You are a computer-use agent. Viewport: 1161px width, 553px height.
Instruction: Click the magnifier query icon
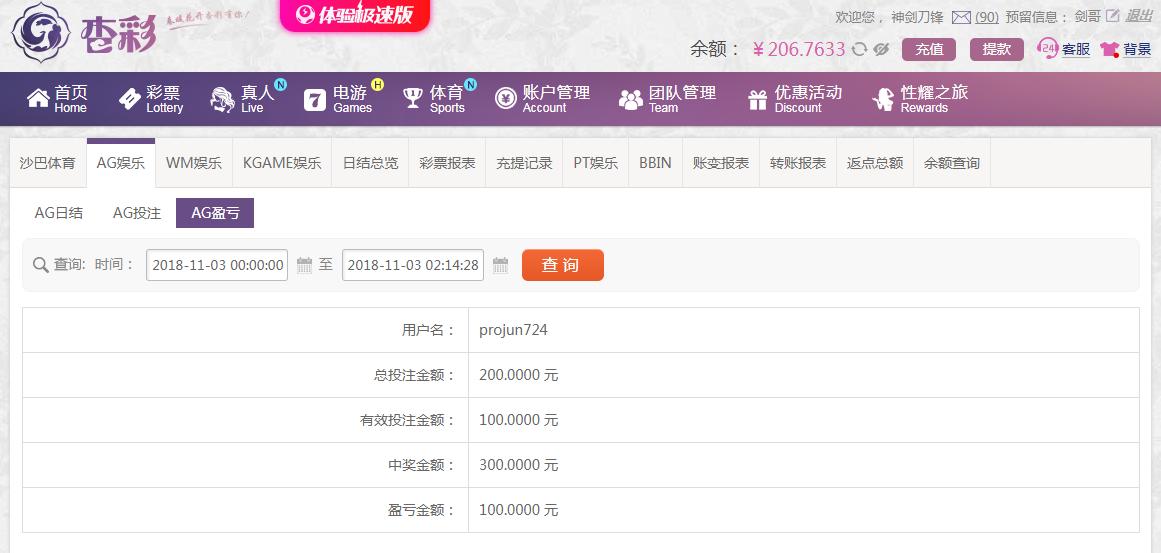pos(41,265)
